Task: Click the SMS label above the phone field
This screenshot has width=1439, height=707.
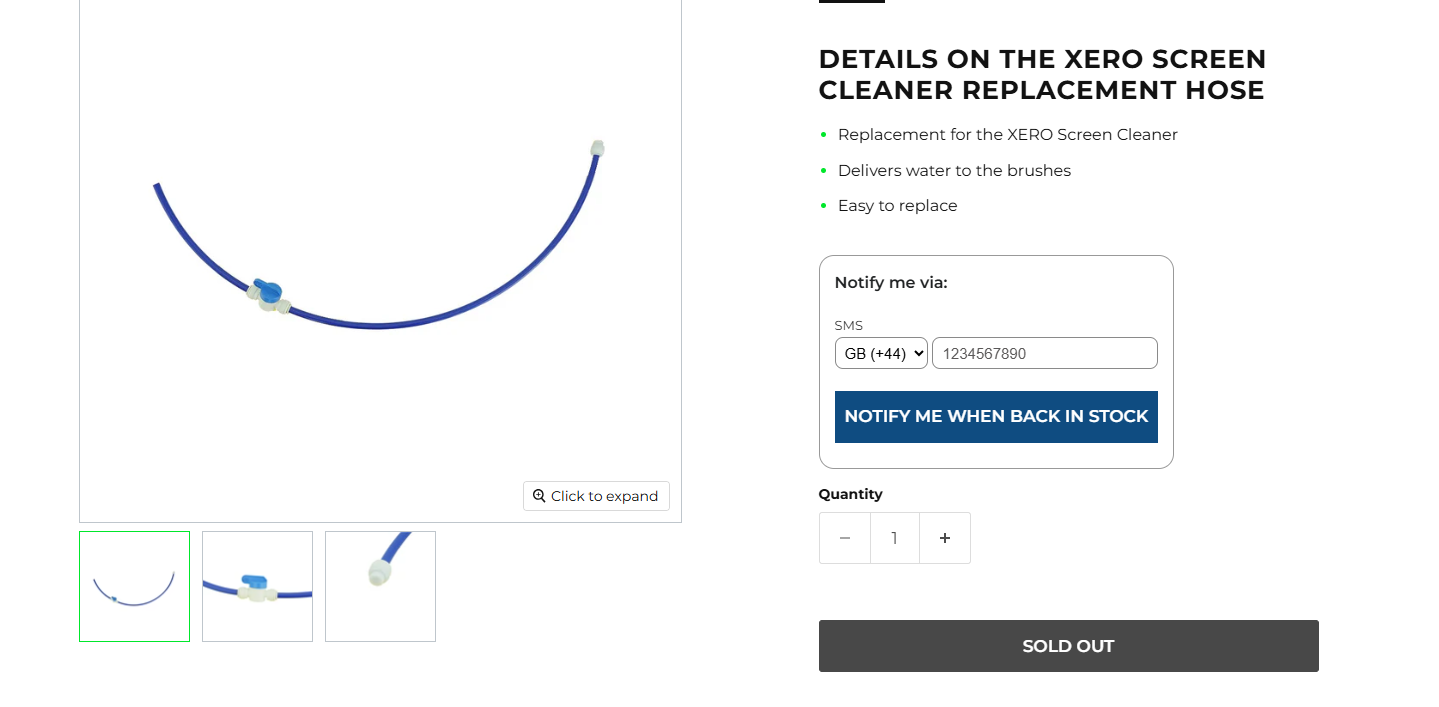Action: pyautogui.click(x=848, y=325)
